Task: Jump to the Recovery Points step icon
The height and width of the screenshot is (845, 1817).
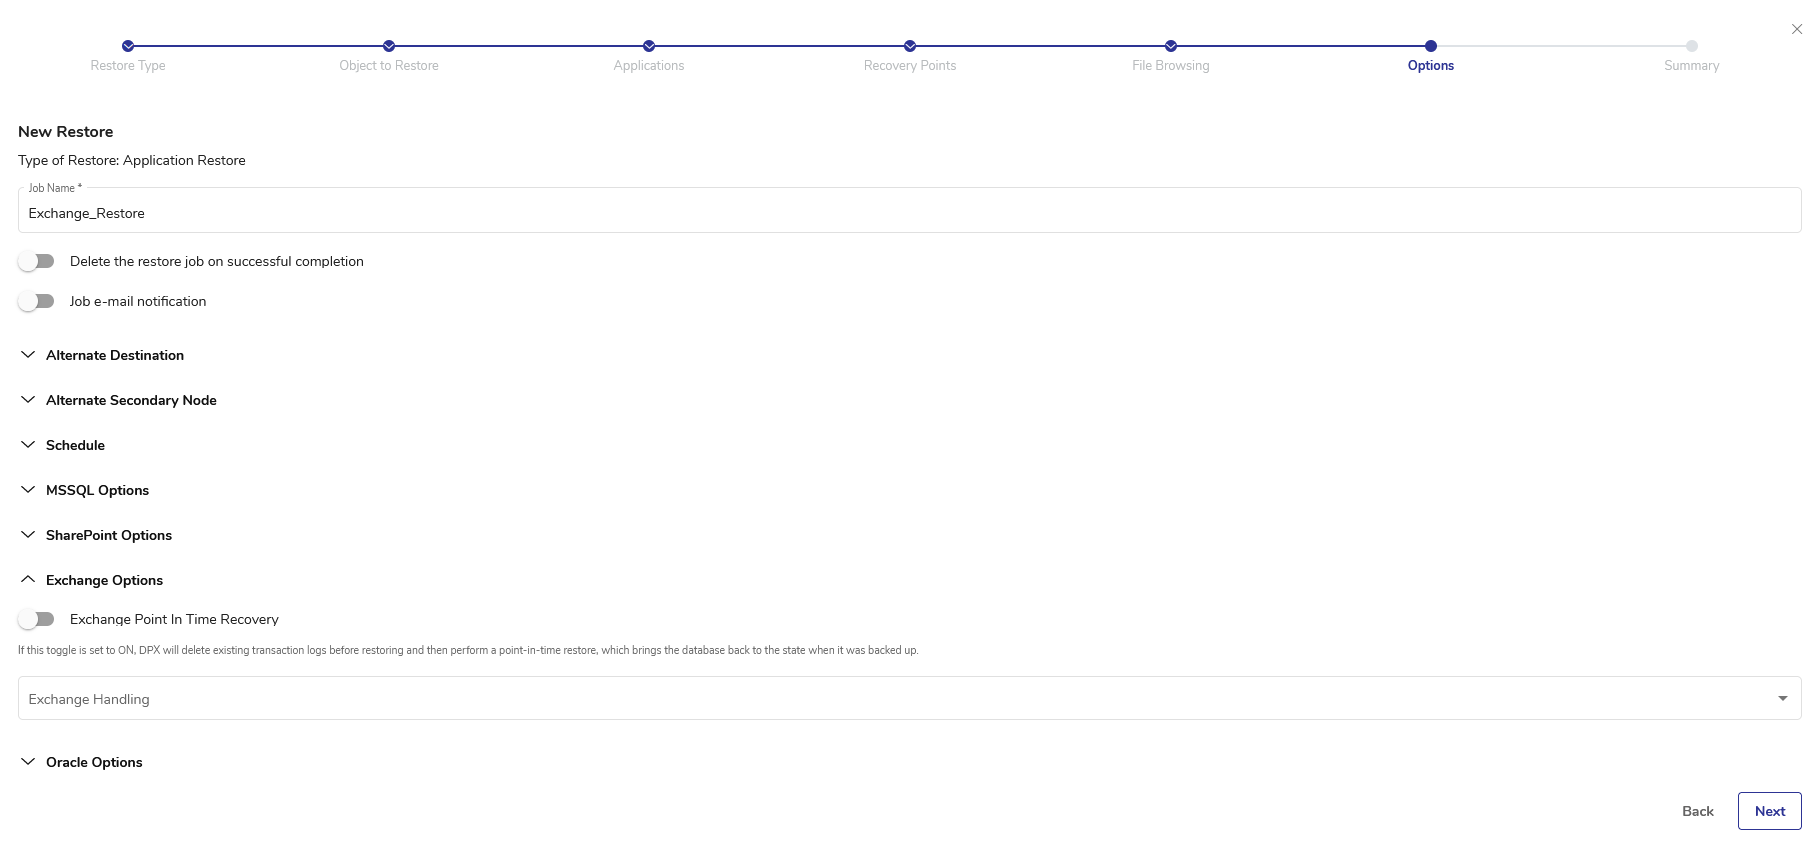Action: click(910, 46)
